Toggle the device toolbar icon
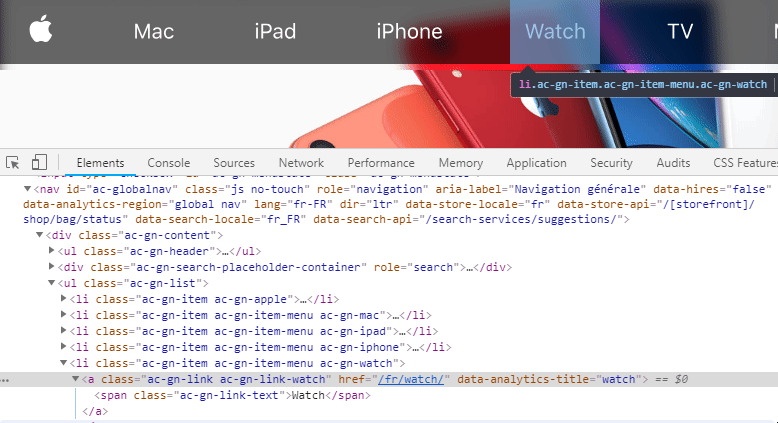This screenshot has height=423, width=778. click(x=39, y=163)
